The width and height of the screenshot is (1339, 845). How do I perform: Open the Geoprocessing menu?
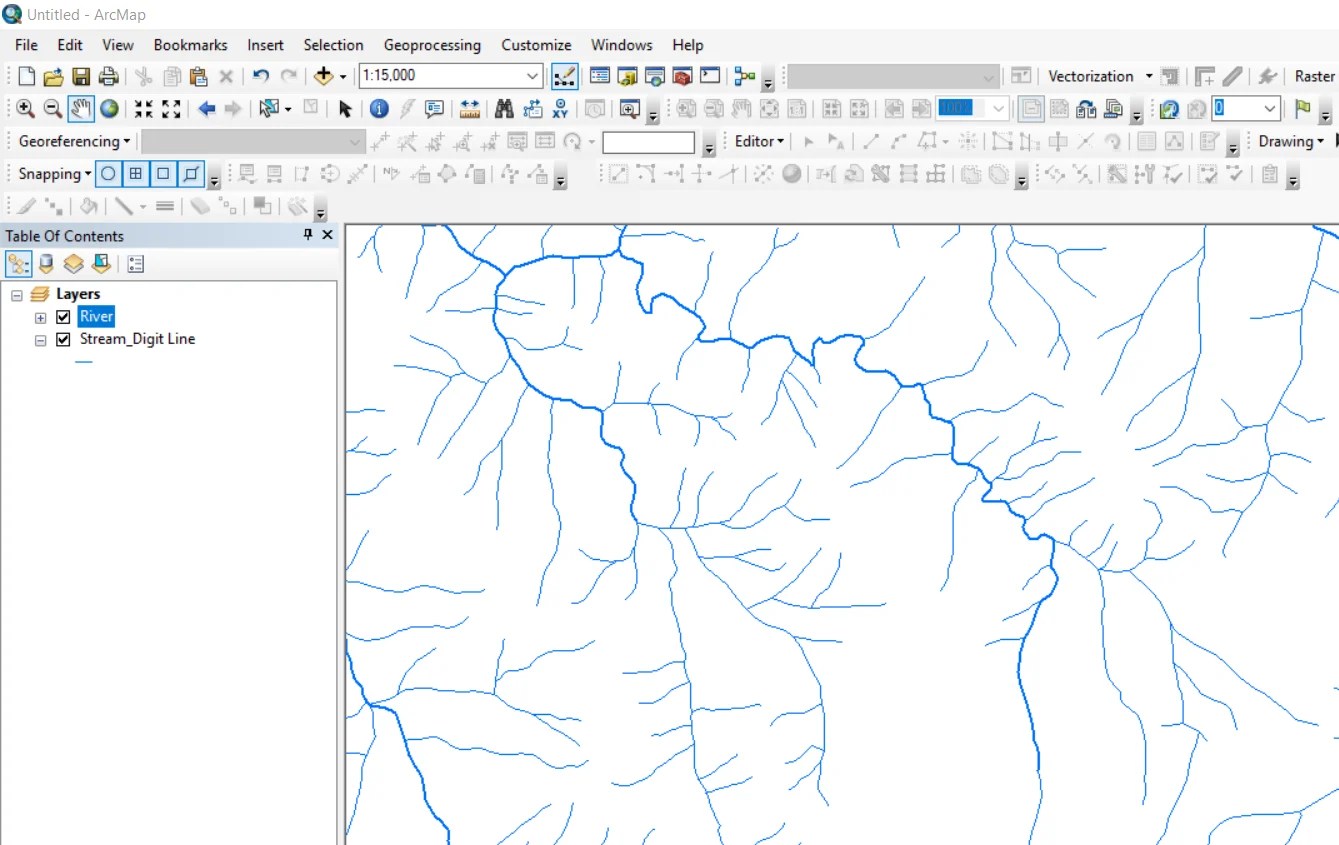point(432,45)
